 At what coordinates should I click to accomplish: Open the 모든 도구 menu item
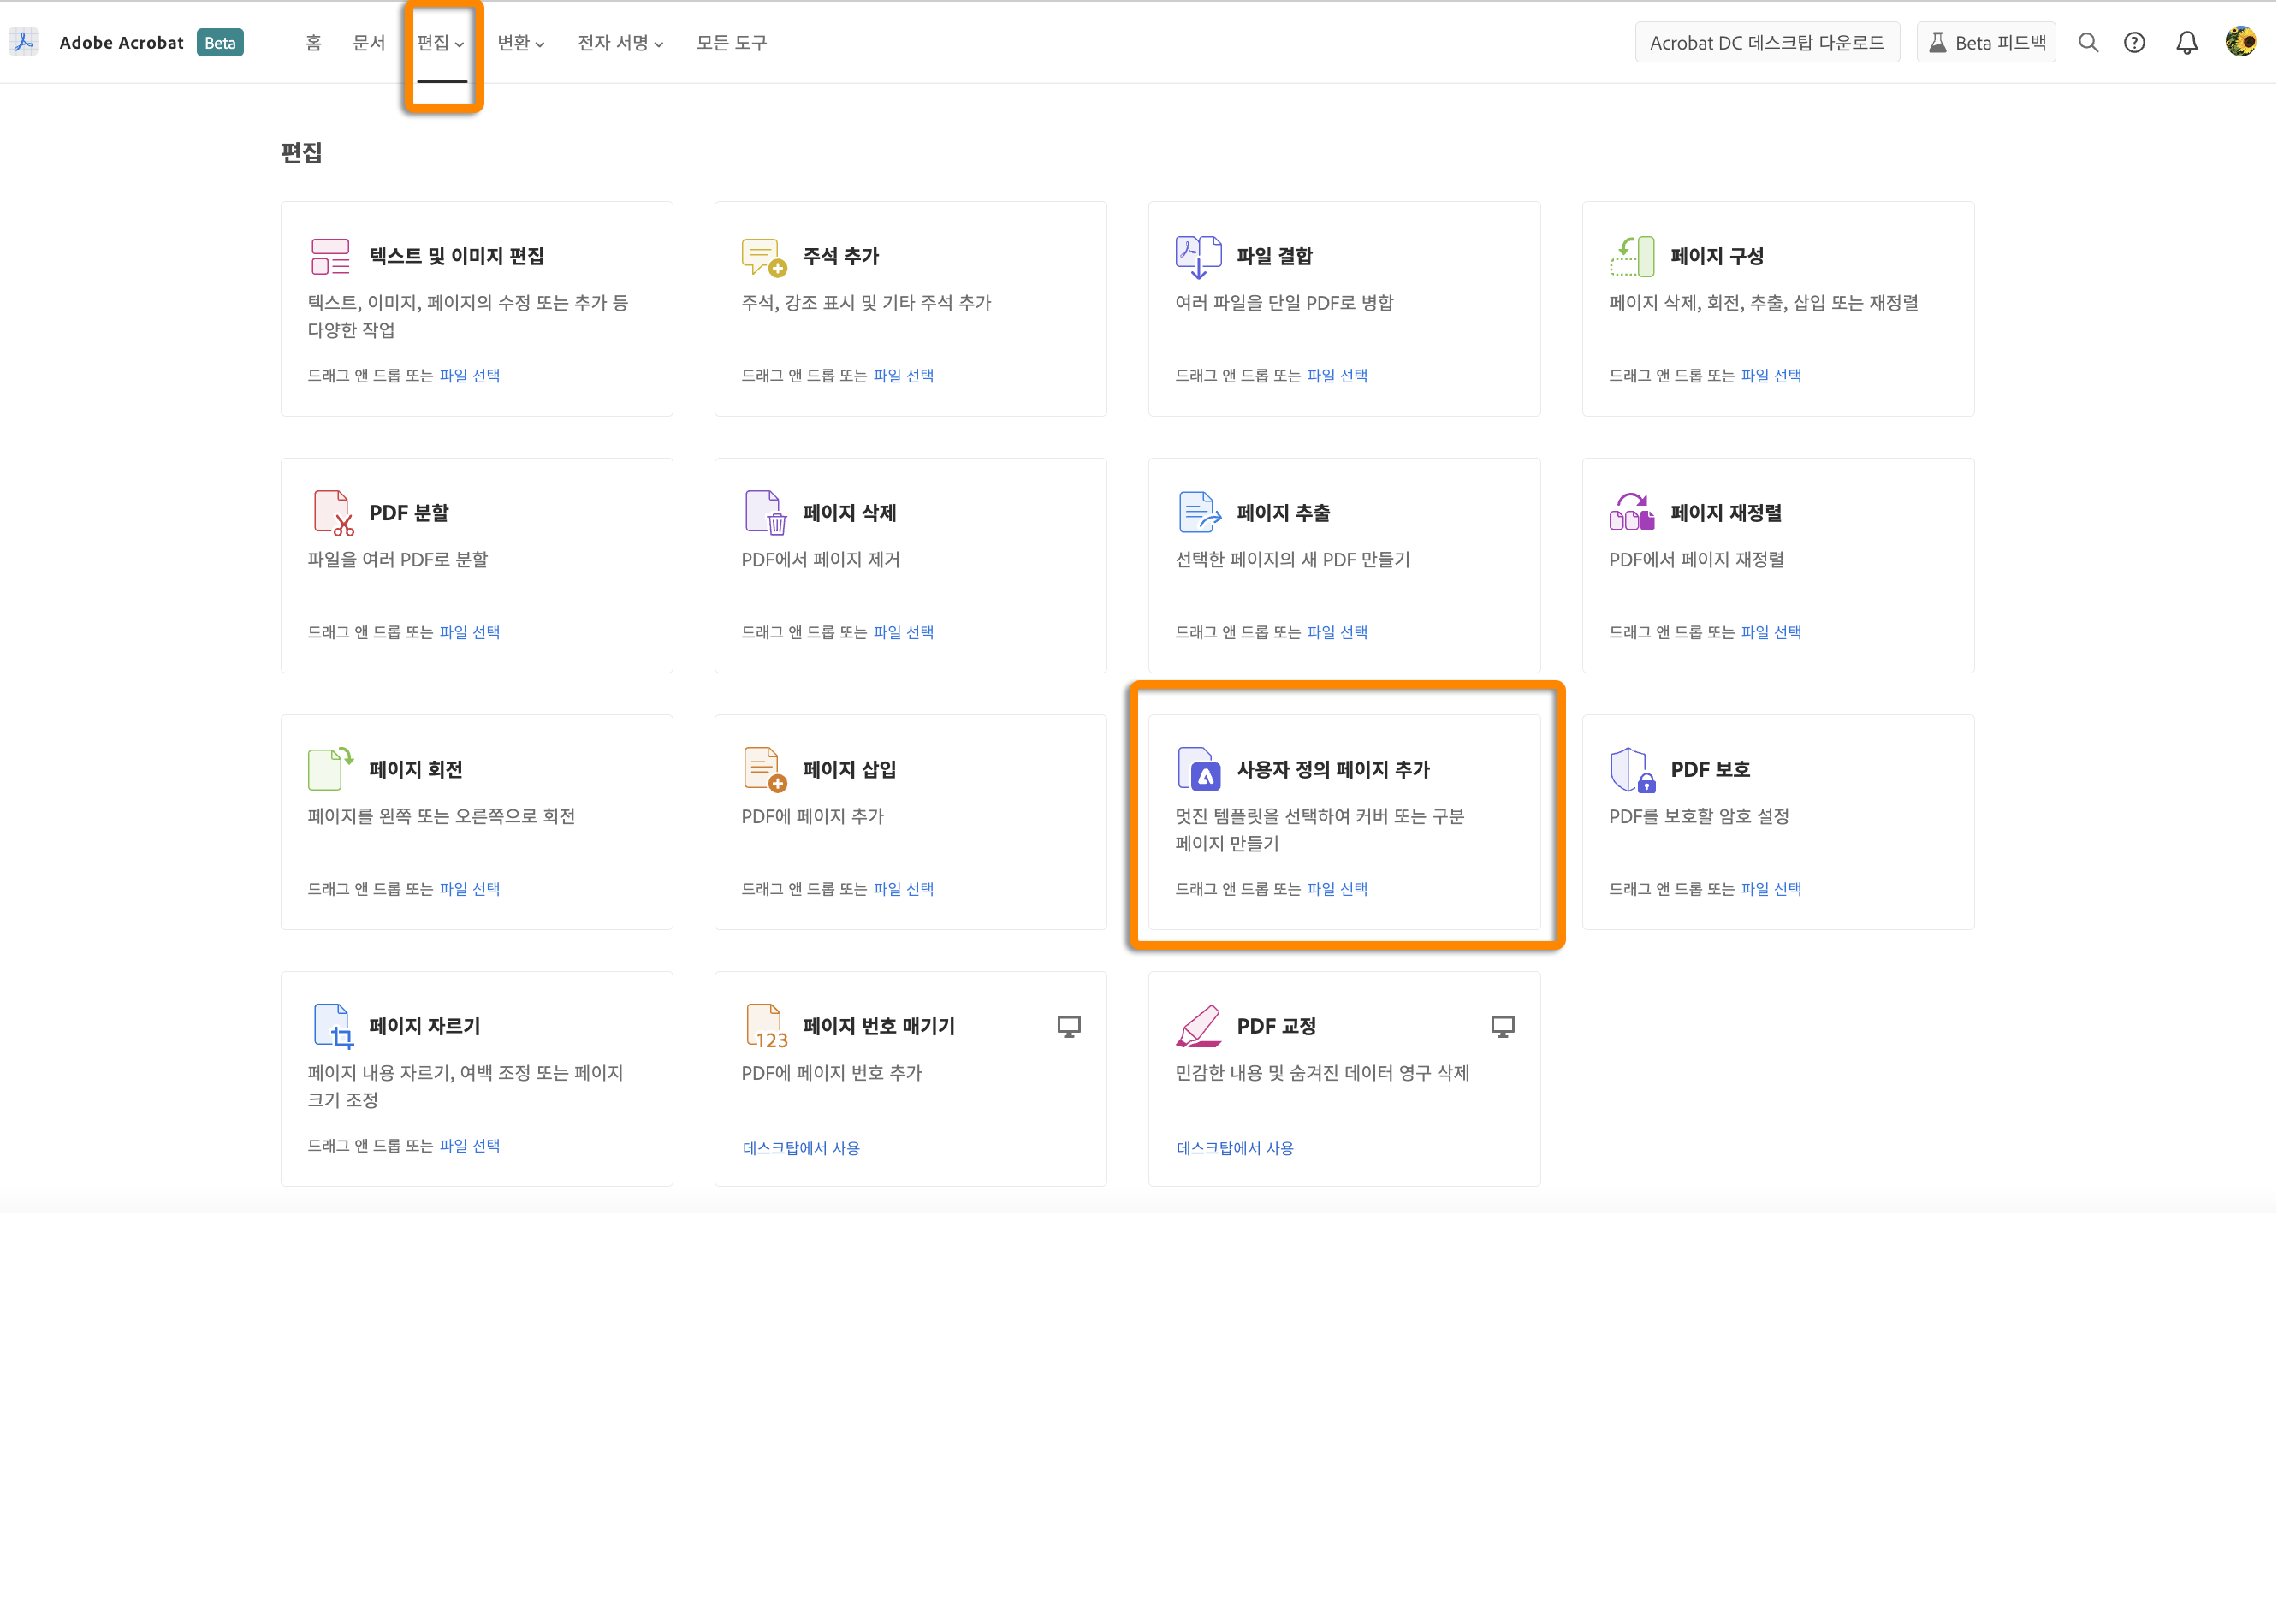point(732,43)
